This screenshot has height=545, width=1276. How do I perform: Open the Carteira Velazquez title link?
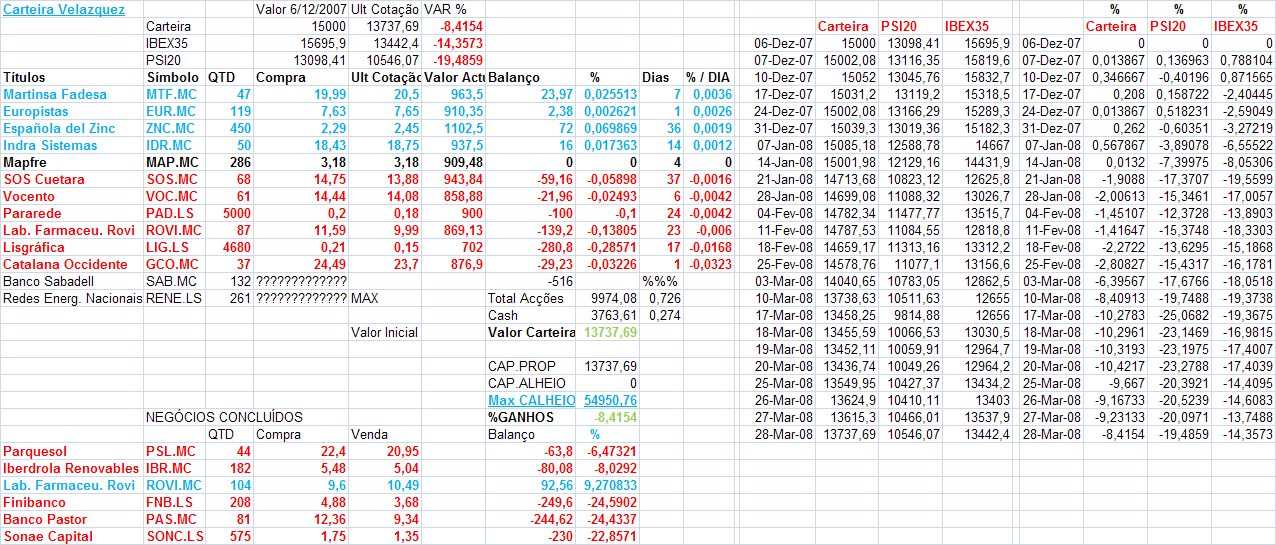(63, 10)
